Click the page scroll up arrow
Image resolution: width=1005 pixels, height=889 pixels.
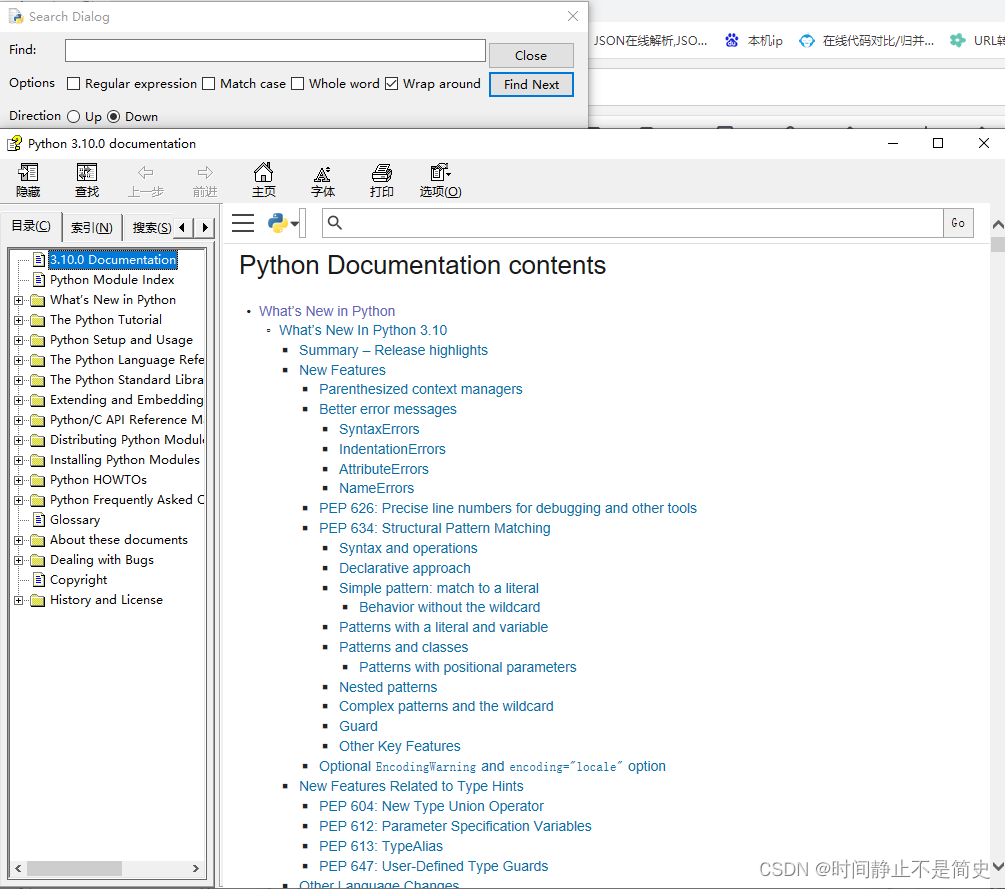click(x=997, y=224)
